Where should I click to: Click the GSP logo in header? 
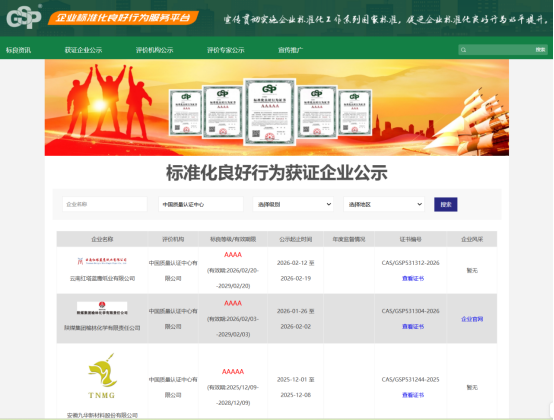[24, 17]
